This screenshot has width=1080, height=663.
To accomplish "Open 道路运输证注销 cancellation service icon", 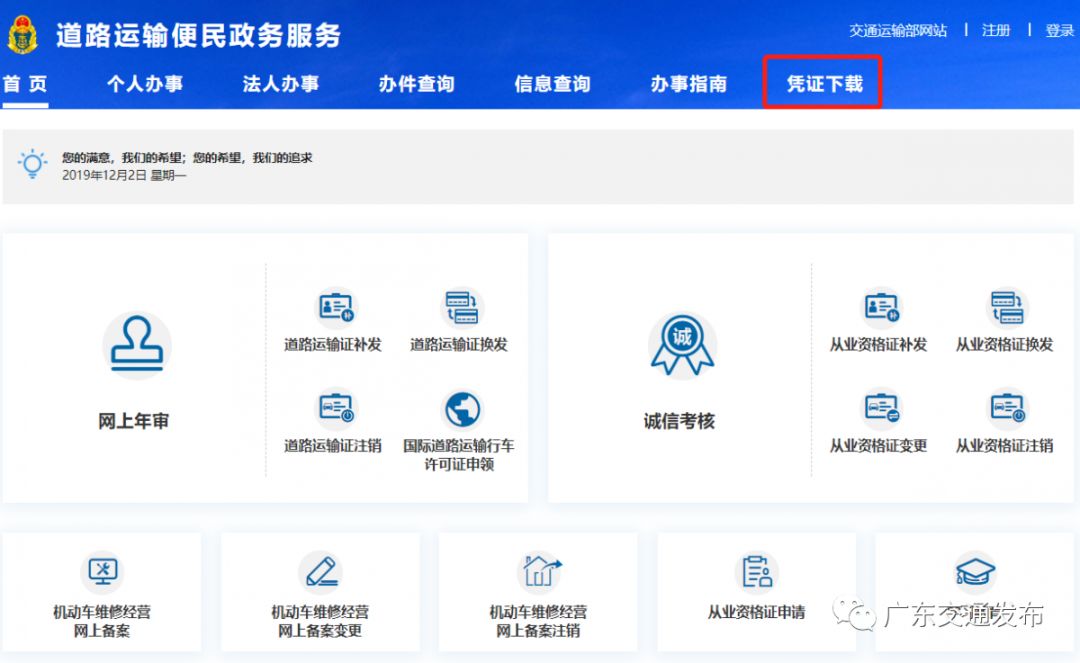I will pos(334,408).
